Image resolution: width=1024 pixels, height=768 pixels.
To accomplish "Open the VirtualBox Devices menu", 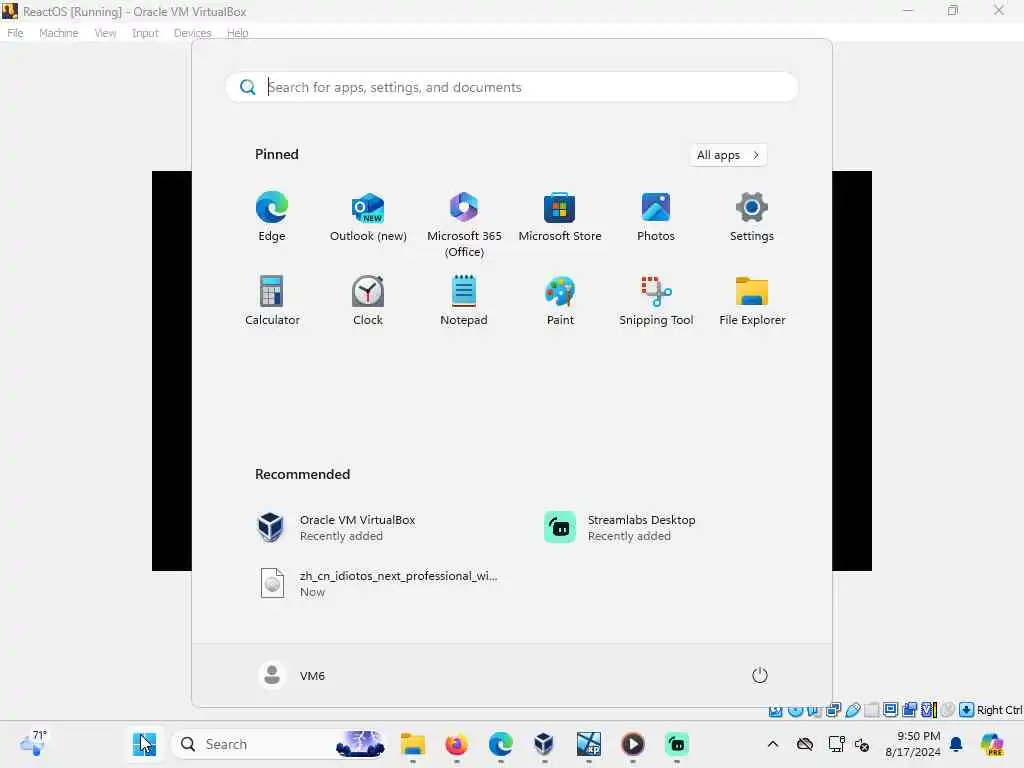I will tap(193, 33).
